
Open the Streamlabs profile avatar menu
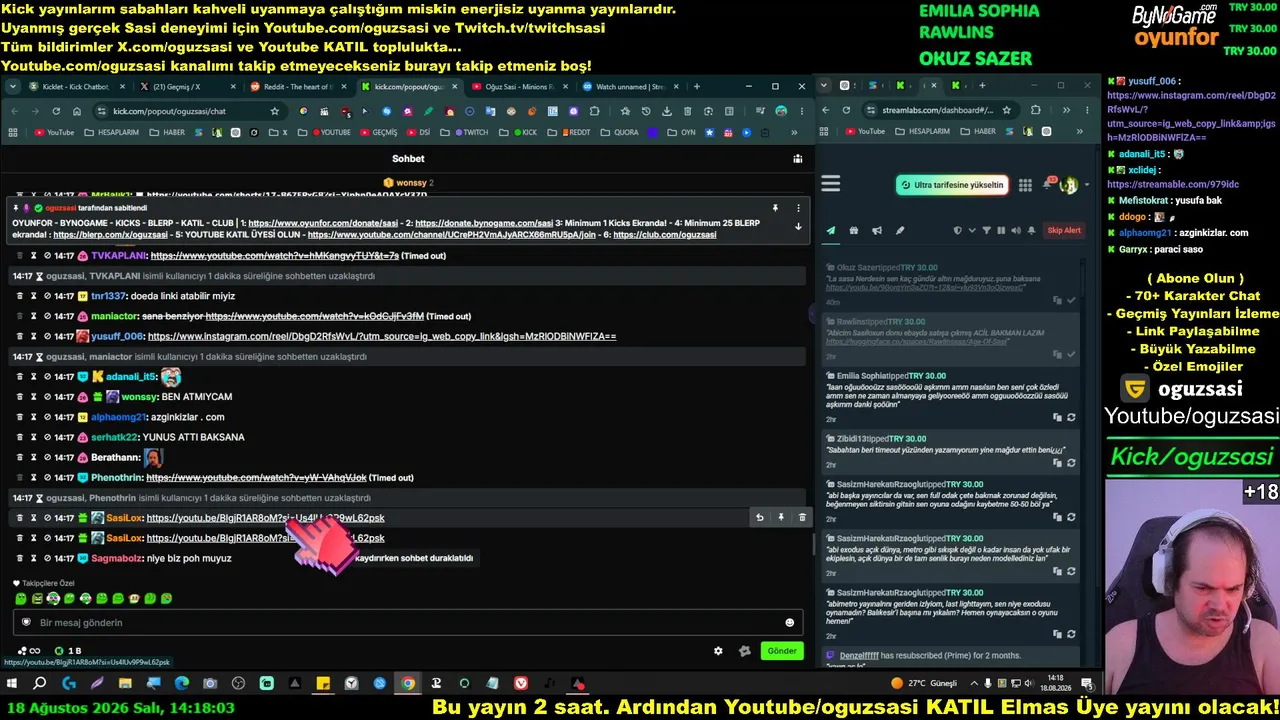(1069, 185)
